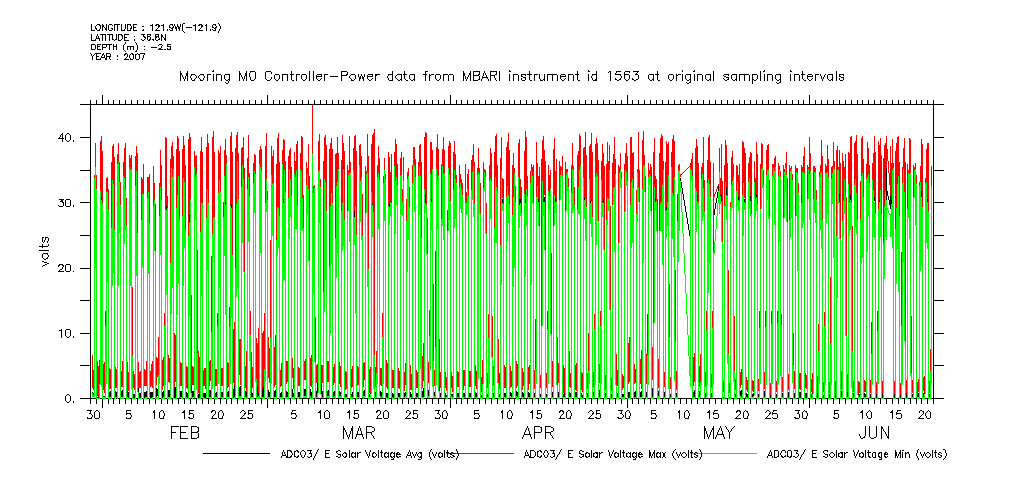The height and width of the screenshot is (504, 1009).
Task: Click the Solar Voltage Max legend entry
Action: 610,454
